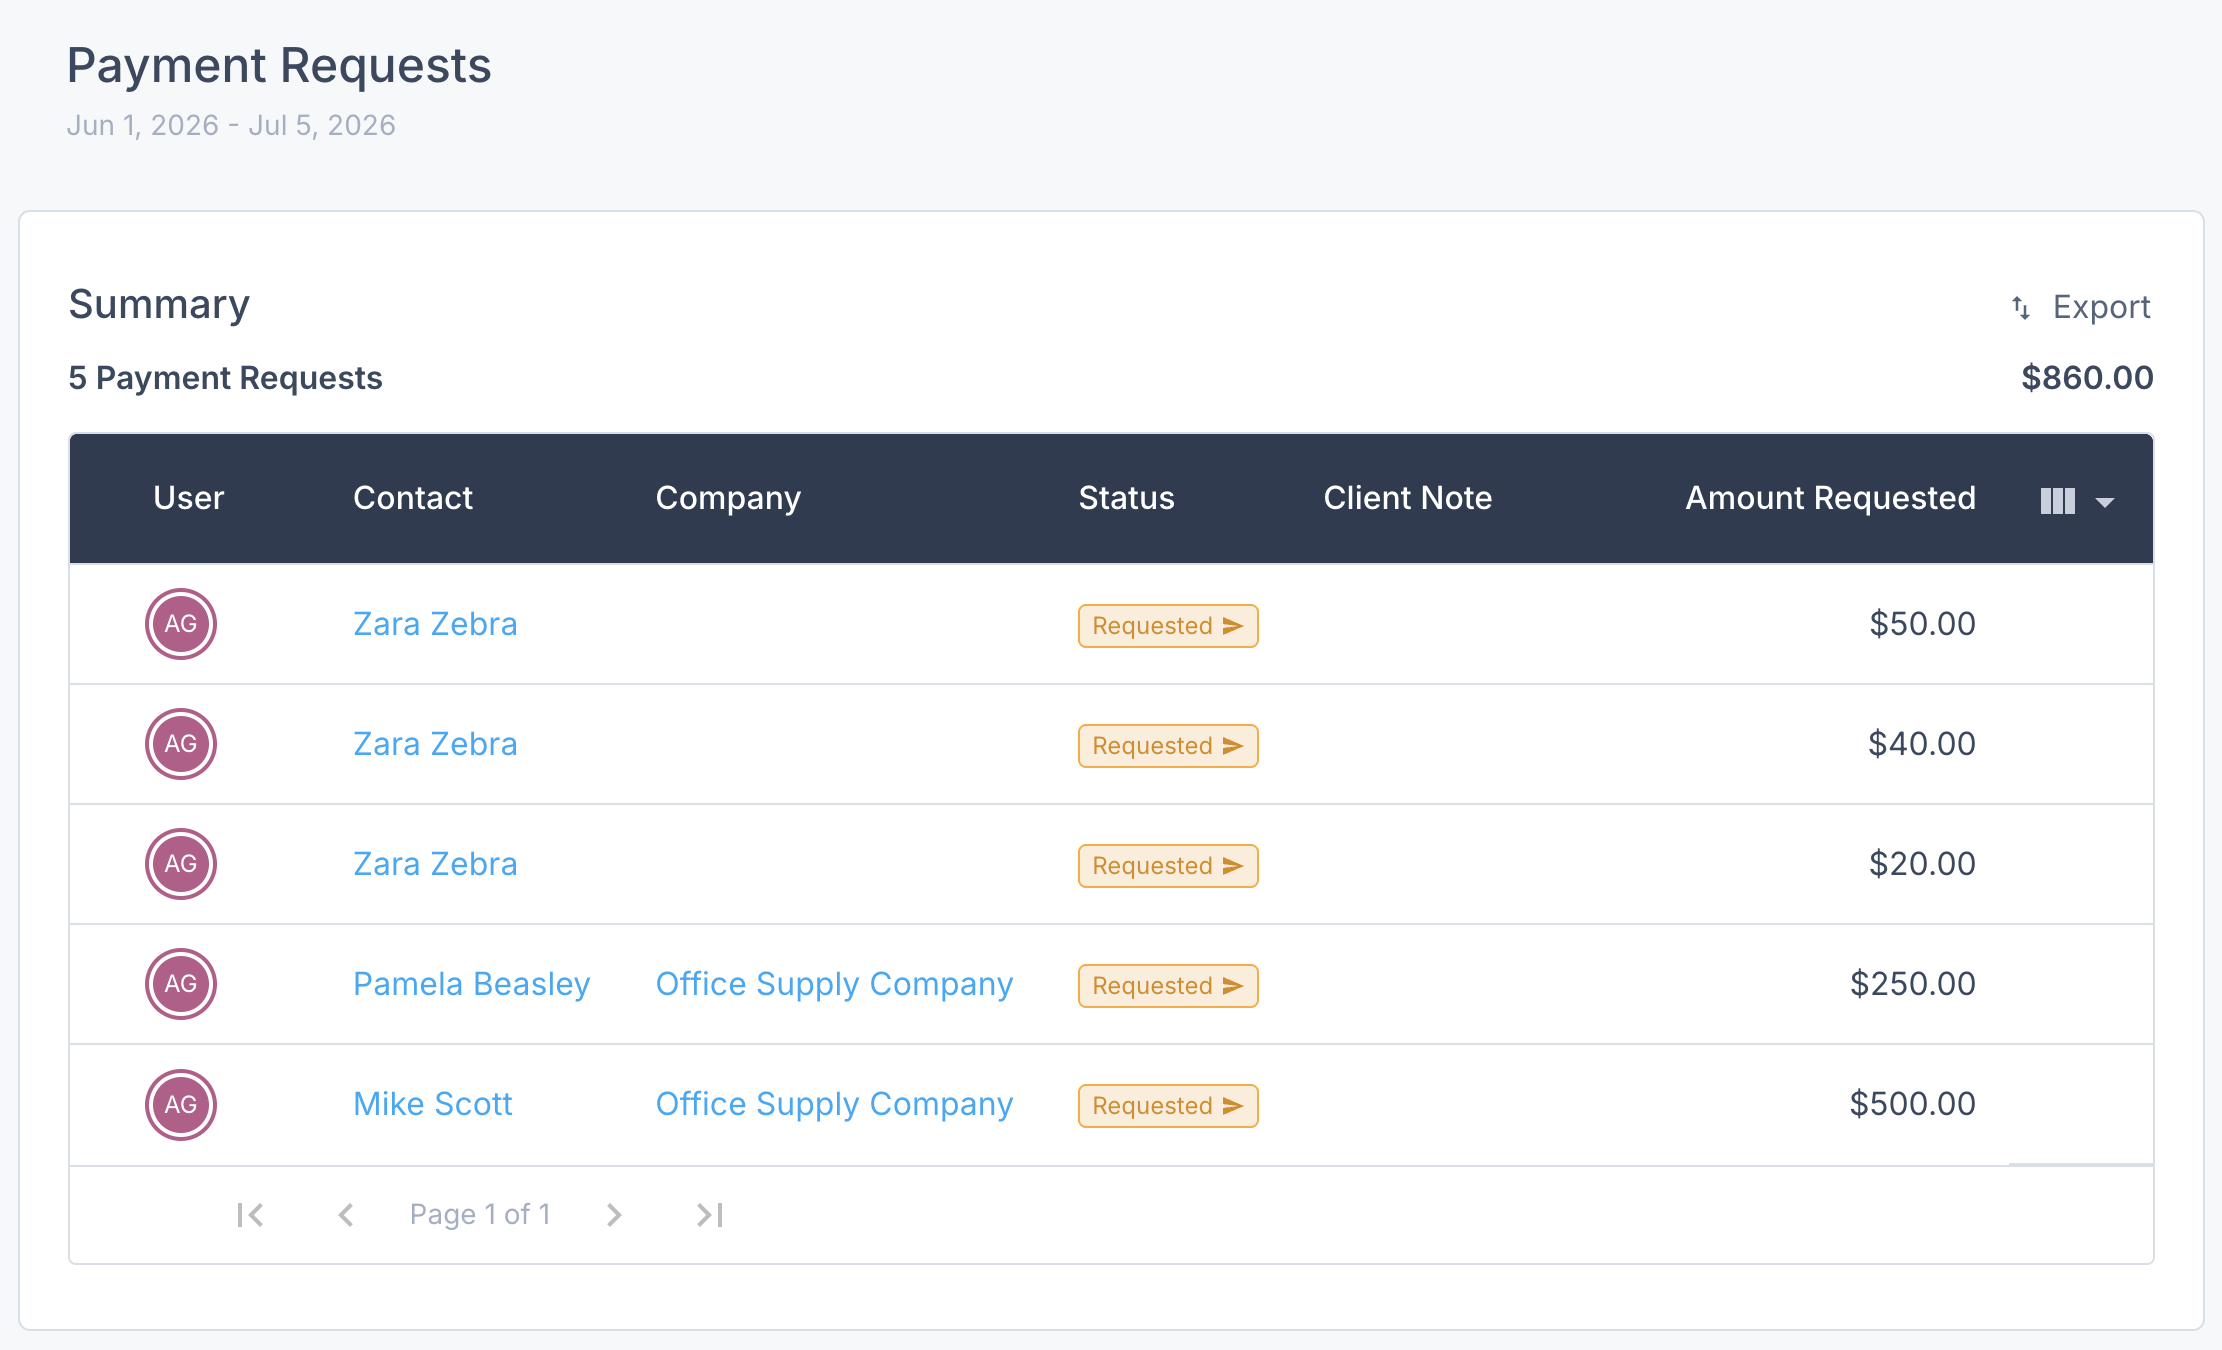Click Requested badge in Mike Scott's row

click(1168, 1106)
